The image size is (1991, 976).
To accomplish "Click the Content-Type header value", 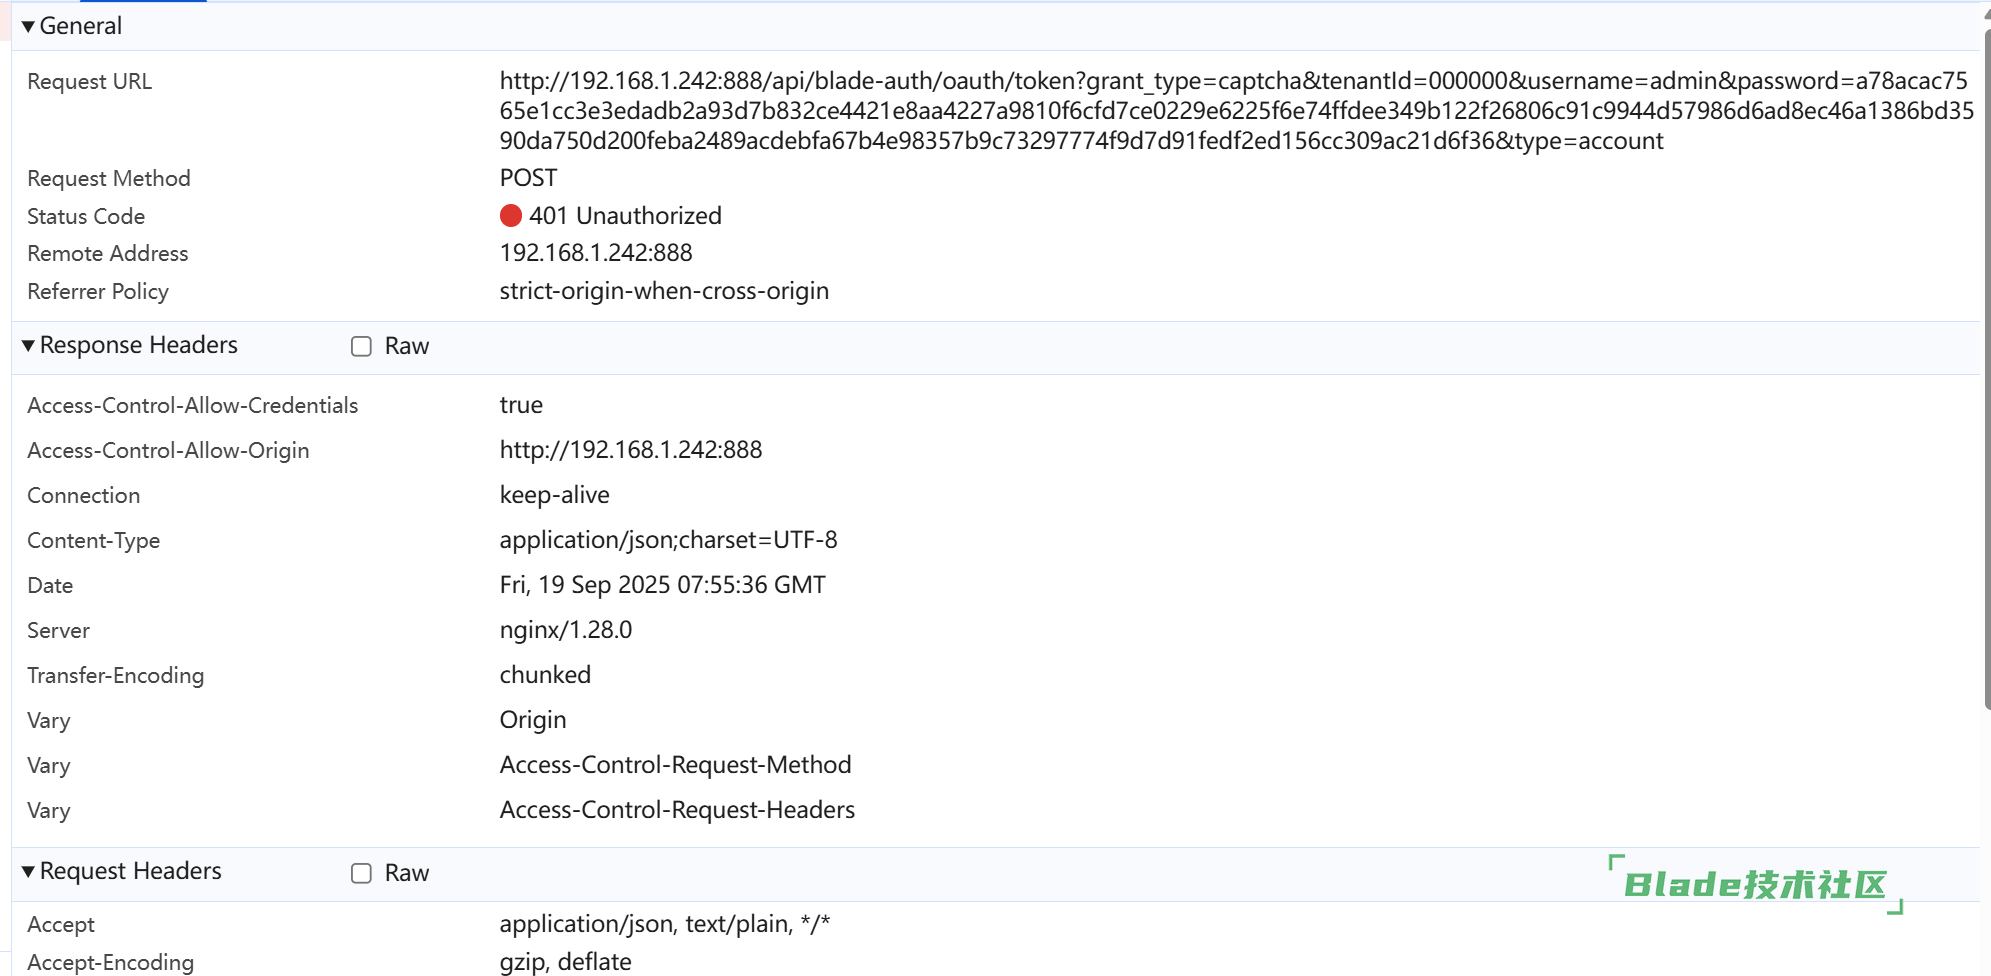I will click(x=668, y=540).
